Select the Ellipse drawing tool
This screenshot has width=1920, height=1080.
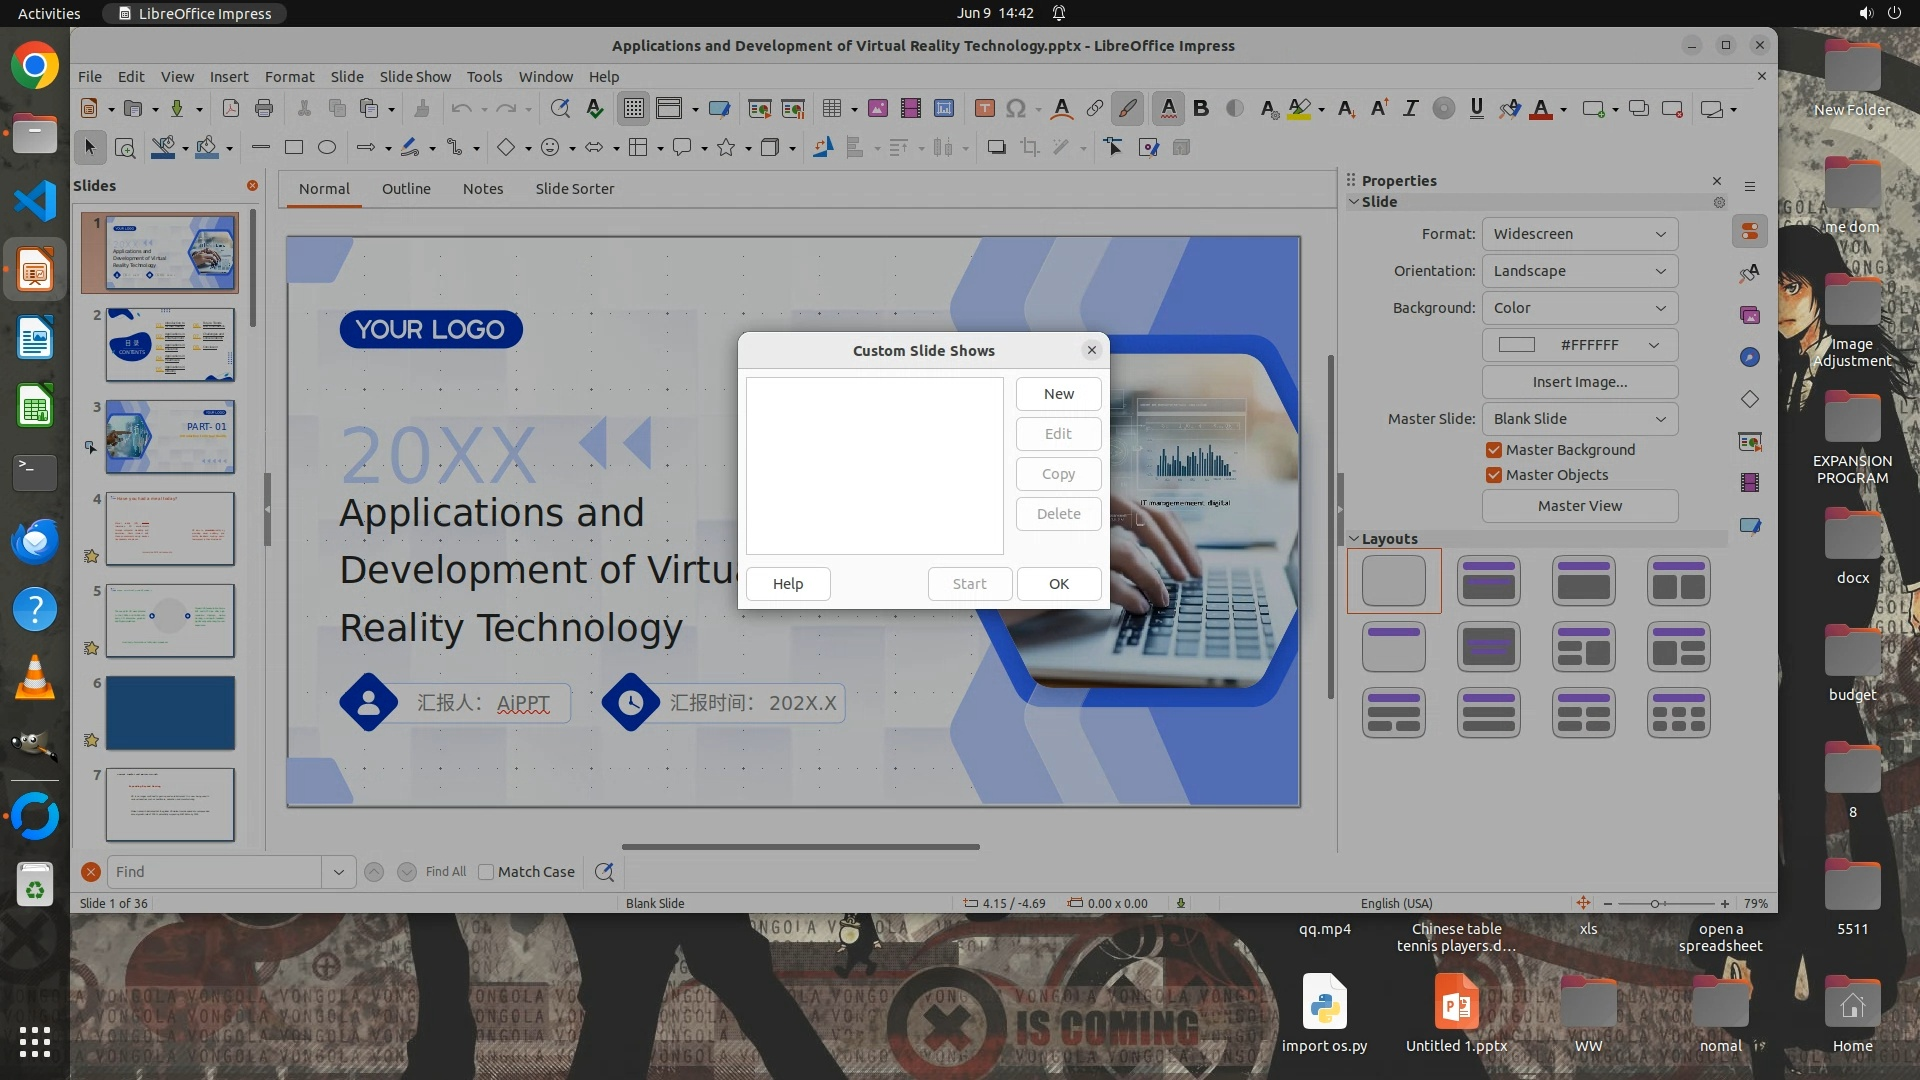[326, 147]
